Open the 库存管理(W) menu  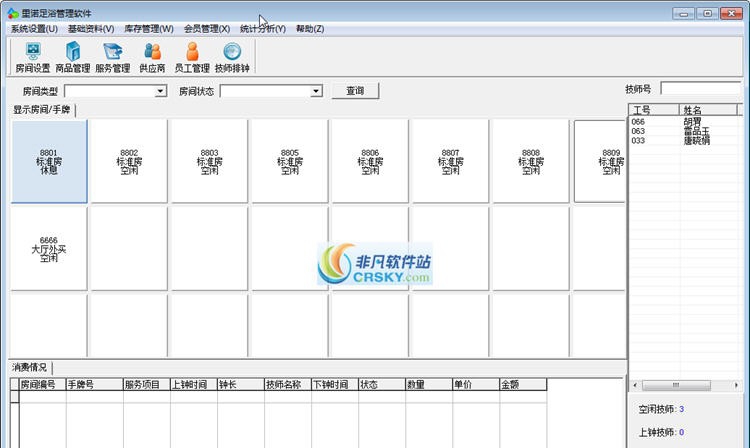(x=149, y=29)
